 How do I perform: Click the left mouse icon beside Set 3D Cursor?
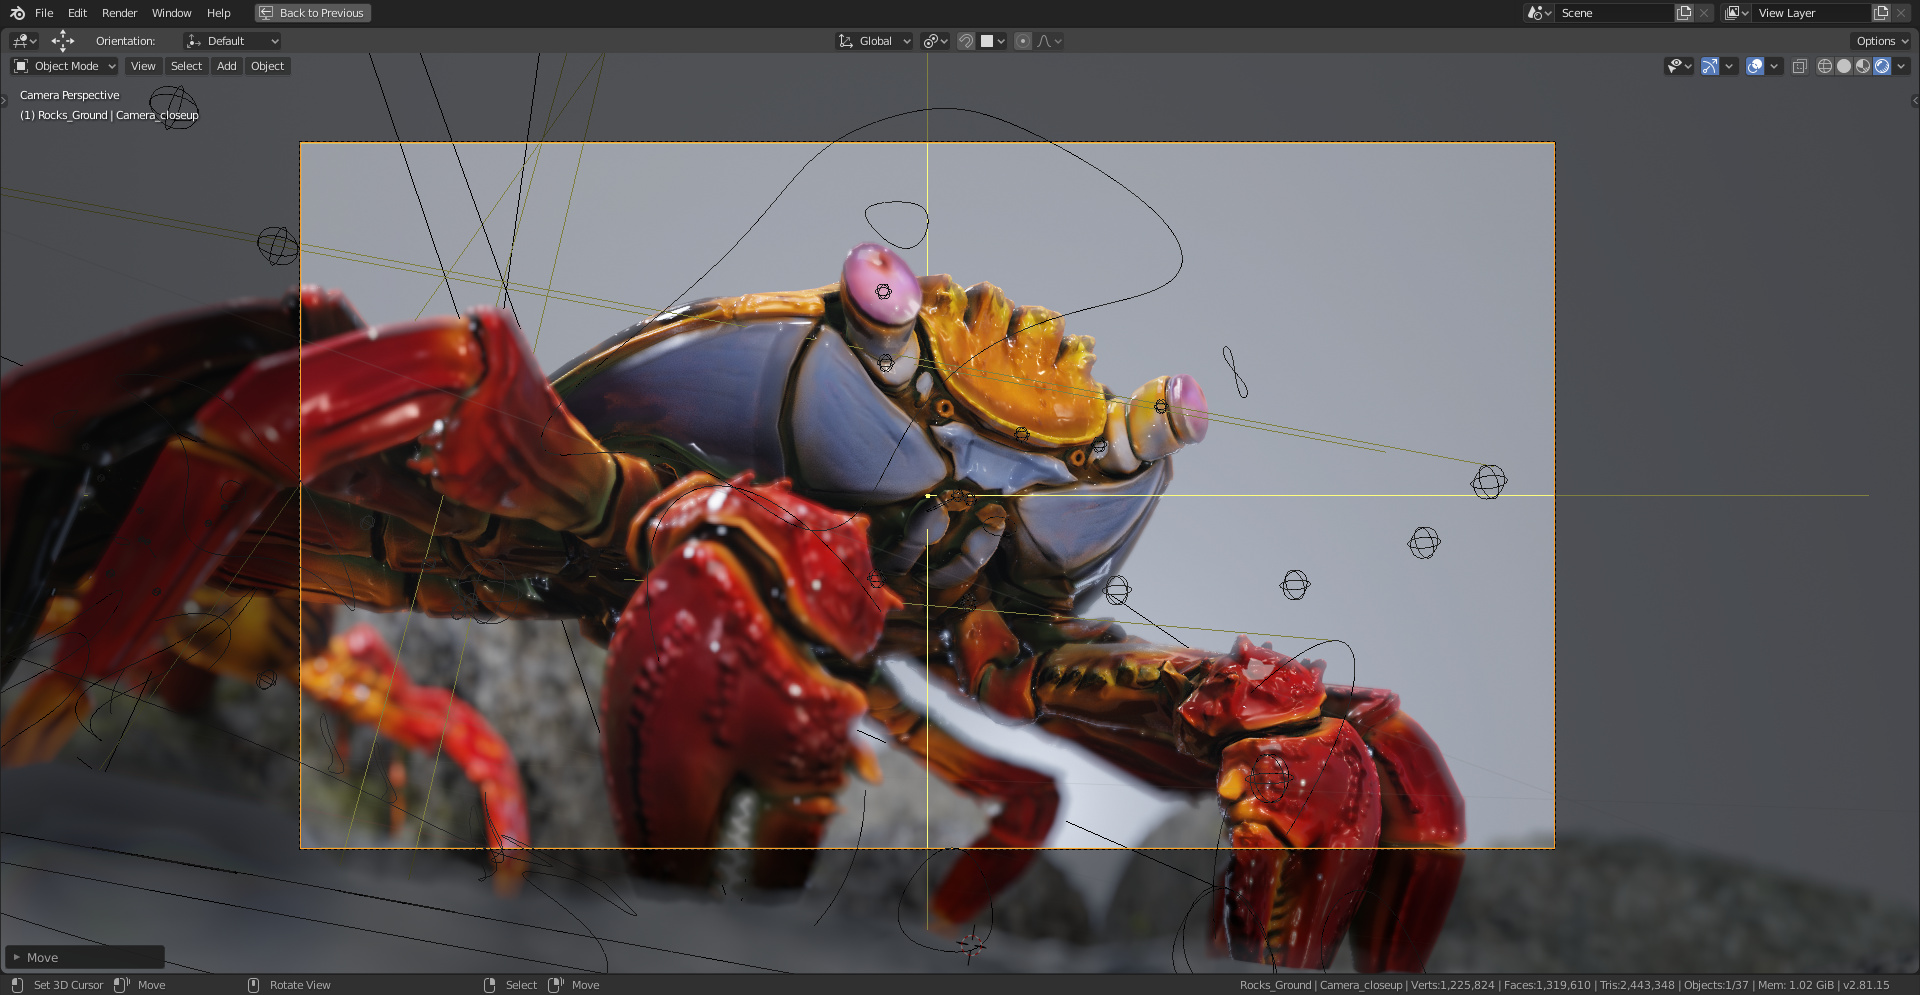tap(17, 985)
